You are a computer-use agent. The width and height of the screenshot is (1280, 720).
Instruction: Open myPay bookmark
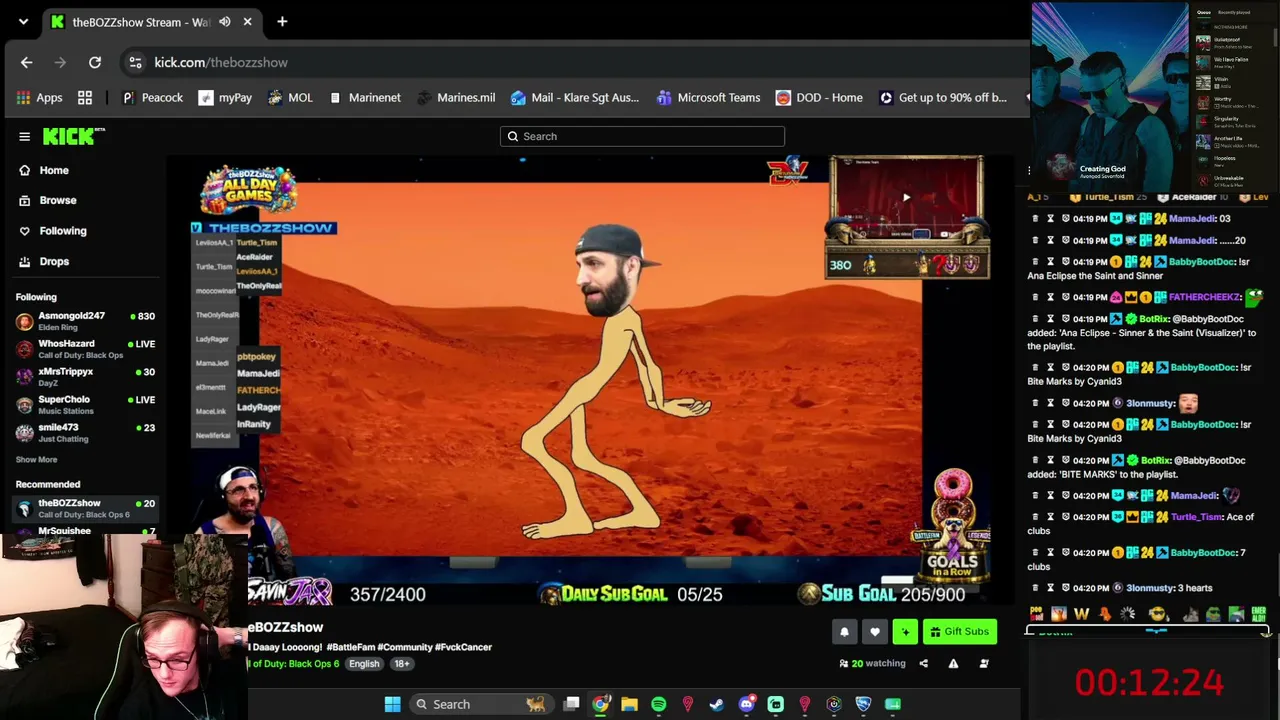[x=225, y=98]
